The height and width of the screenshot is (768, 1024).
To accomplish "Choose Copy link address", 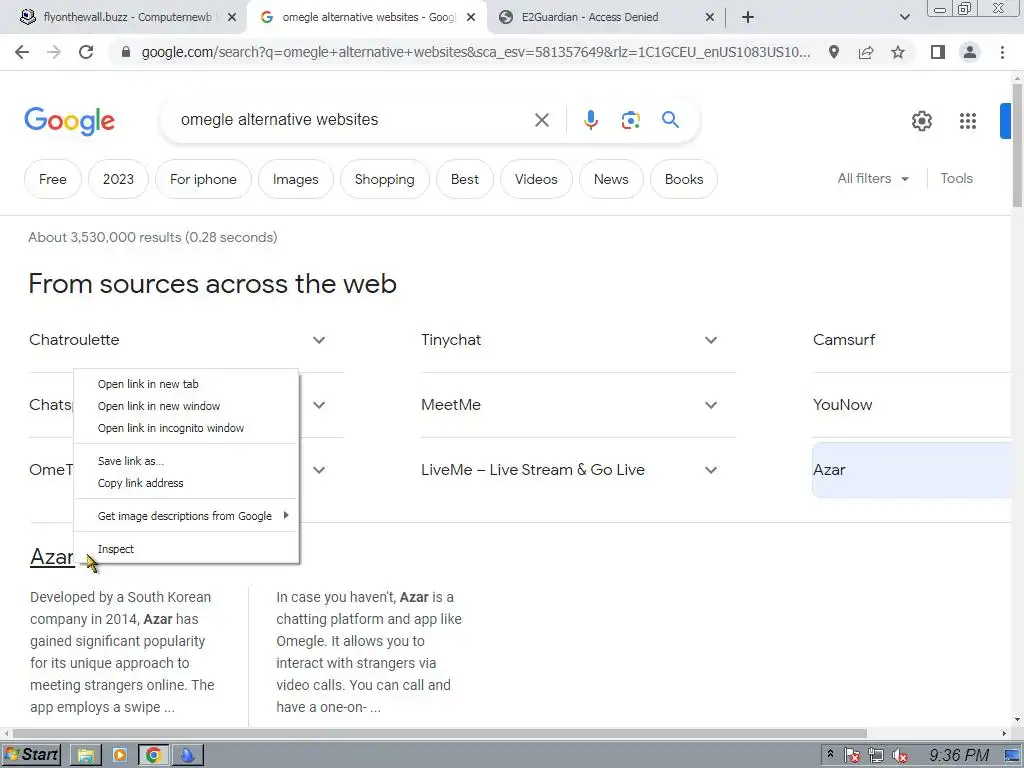I will click(x=186, y=483).
